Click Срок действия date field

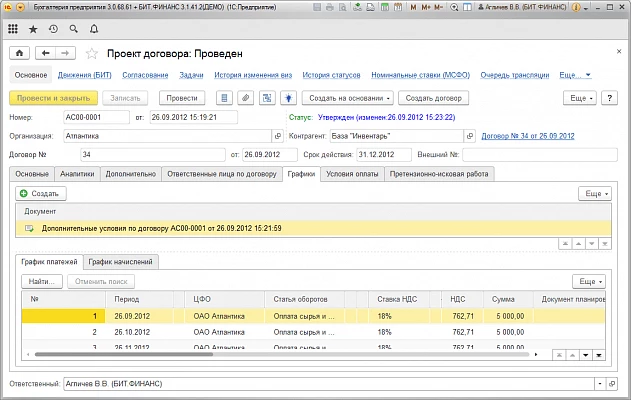[x=384, y=155]
